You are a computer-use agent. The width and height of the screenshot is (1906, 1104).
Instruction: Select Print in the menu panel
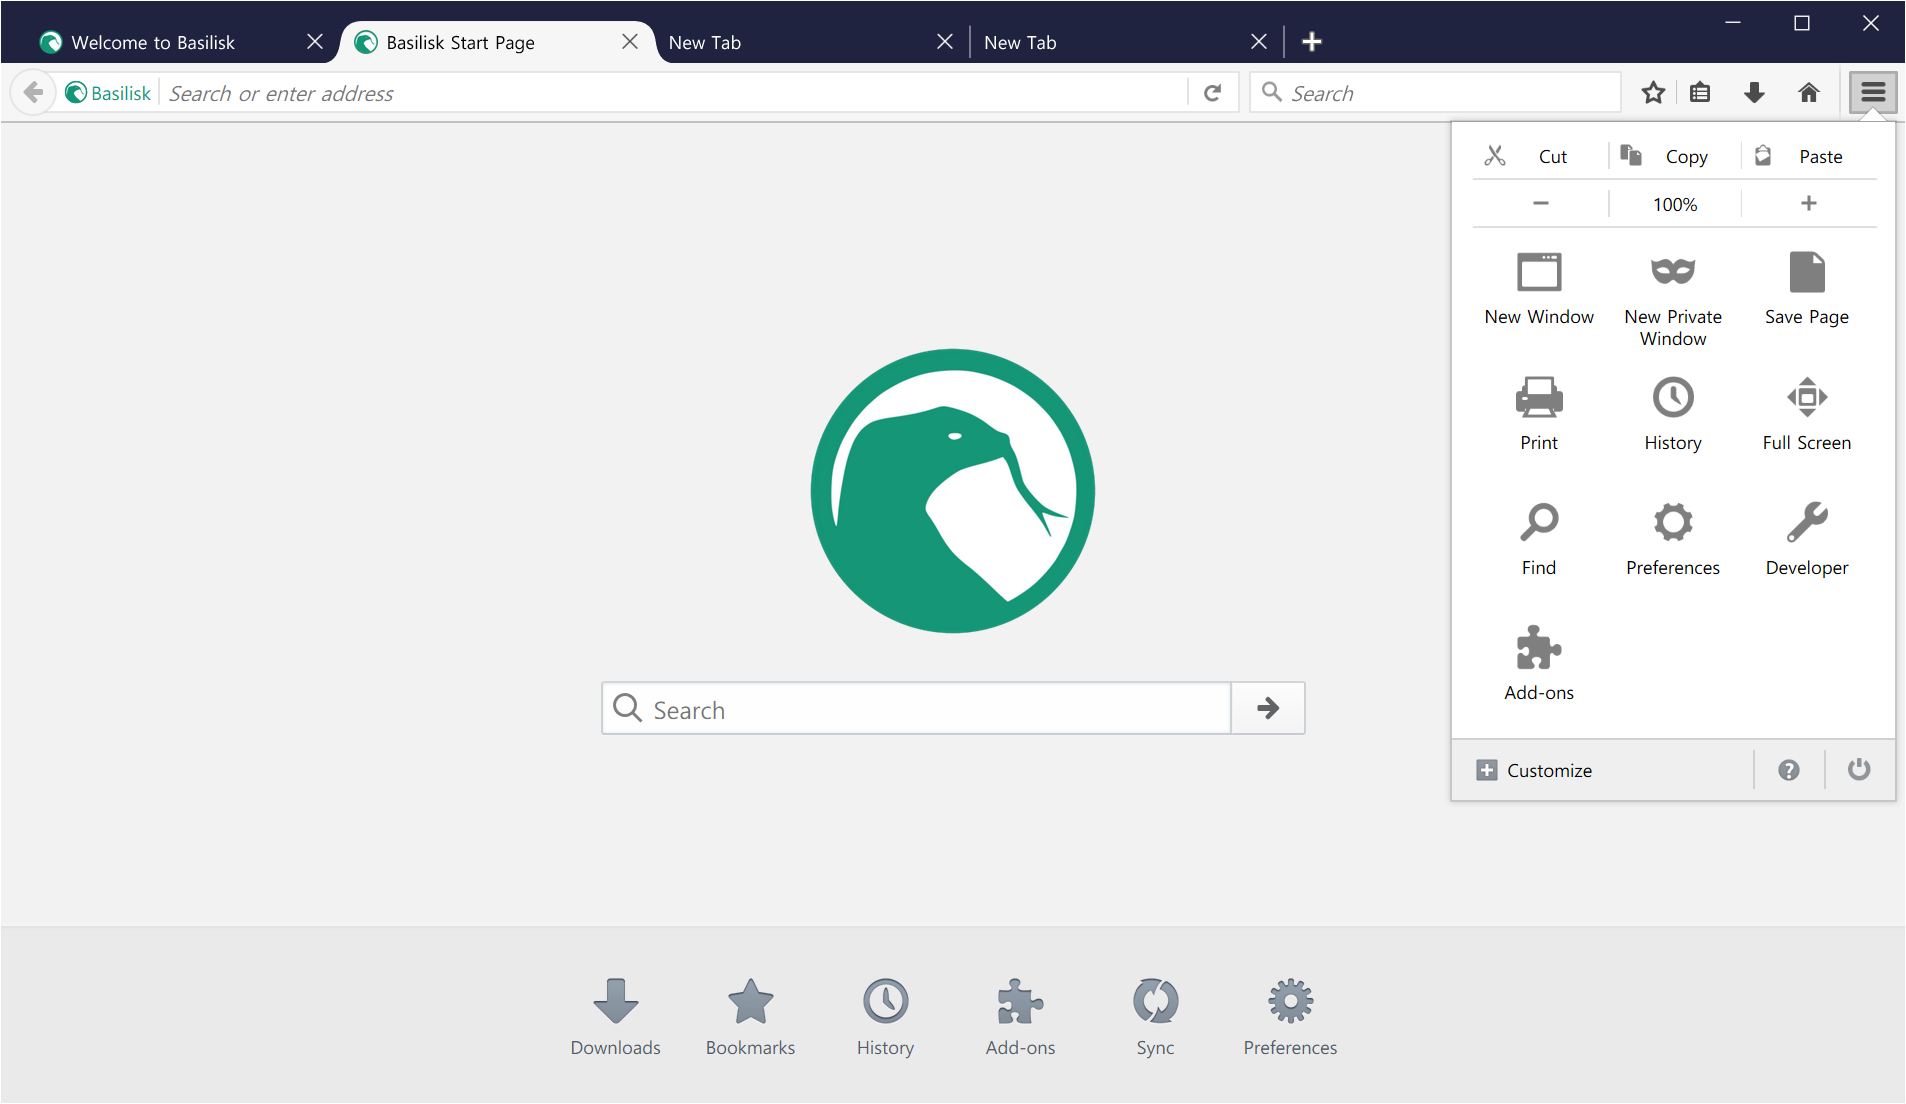[x=1539, y=414]
